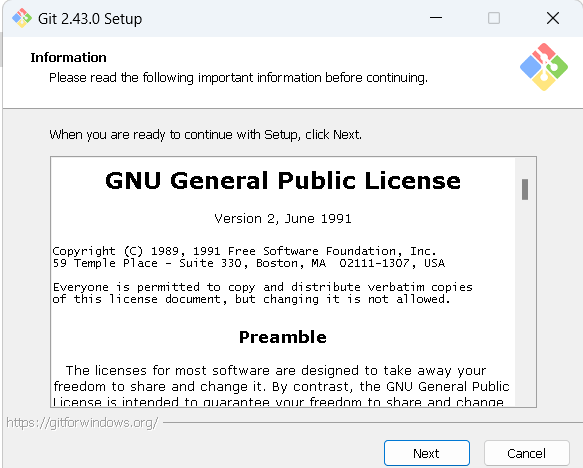Close the Git 2.43.0 Setup window
Screen dimensions: 583x468
point(553,18)
